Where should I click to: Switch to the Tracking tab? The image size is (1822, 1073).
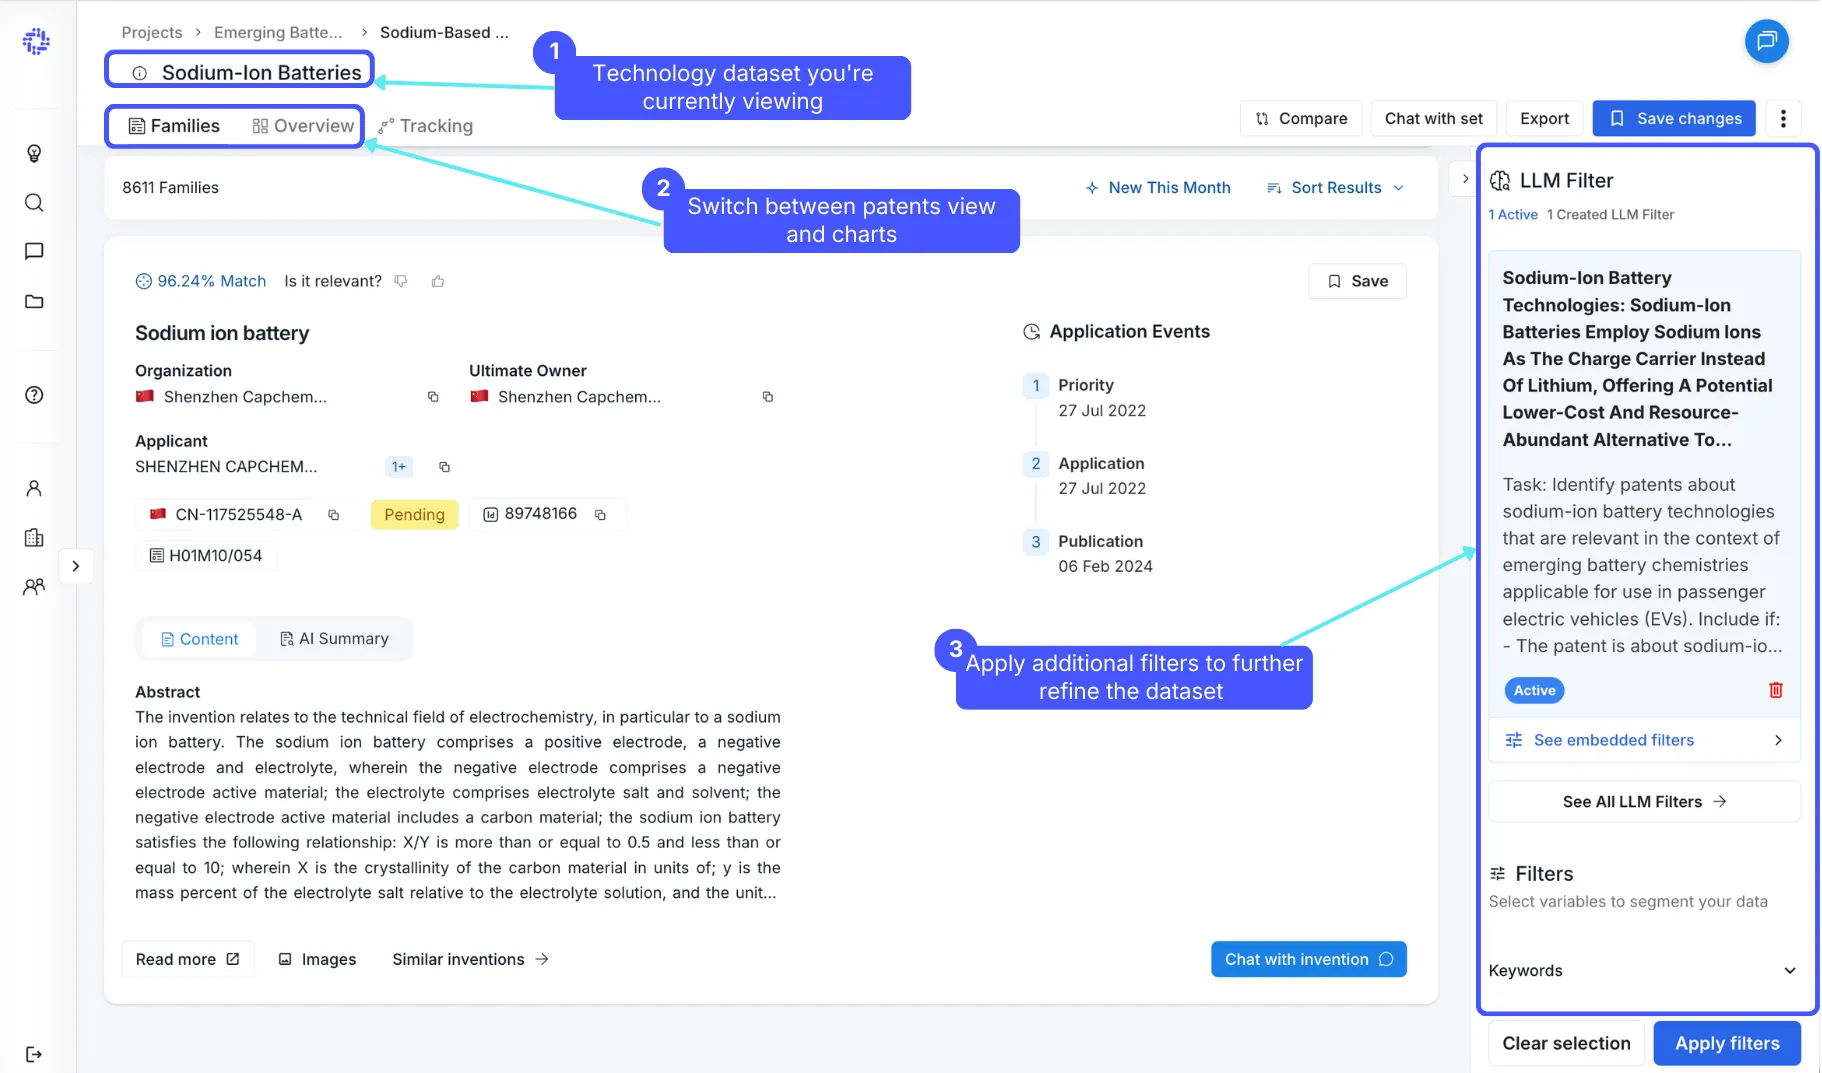tap(425, 126)
